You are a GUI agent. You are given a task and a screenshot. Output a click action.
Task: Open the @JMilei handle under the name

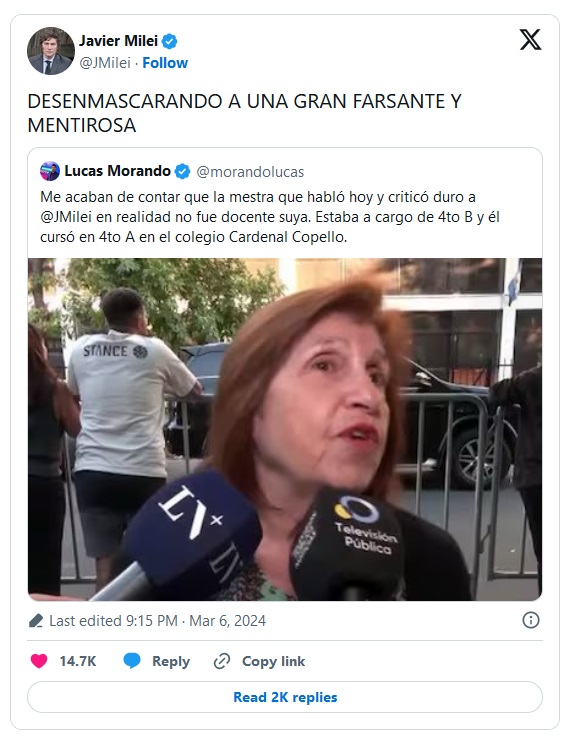pyautogui.click(x=105, y=63)
